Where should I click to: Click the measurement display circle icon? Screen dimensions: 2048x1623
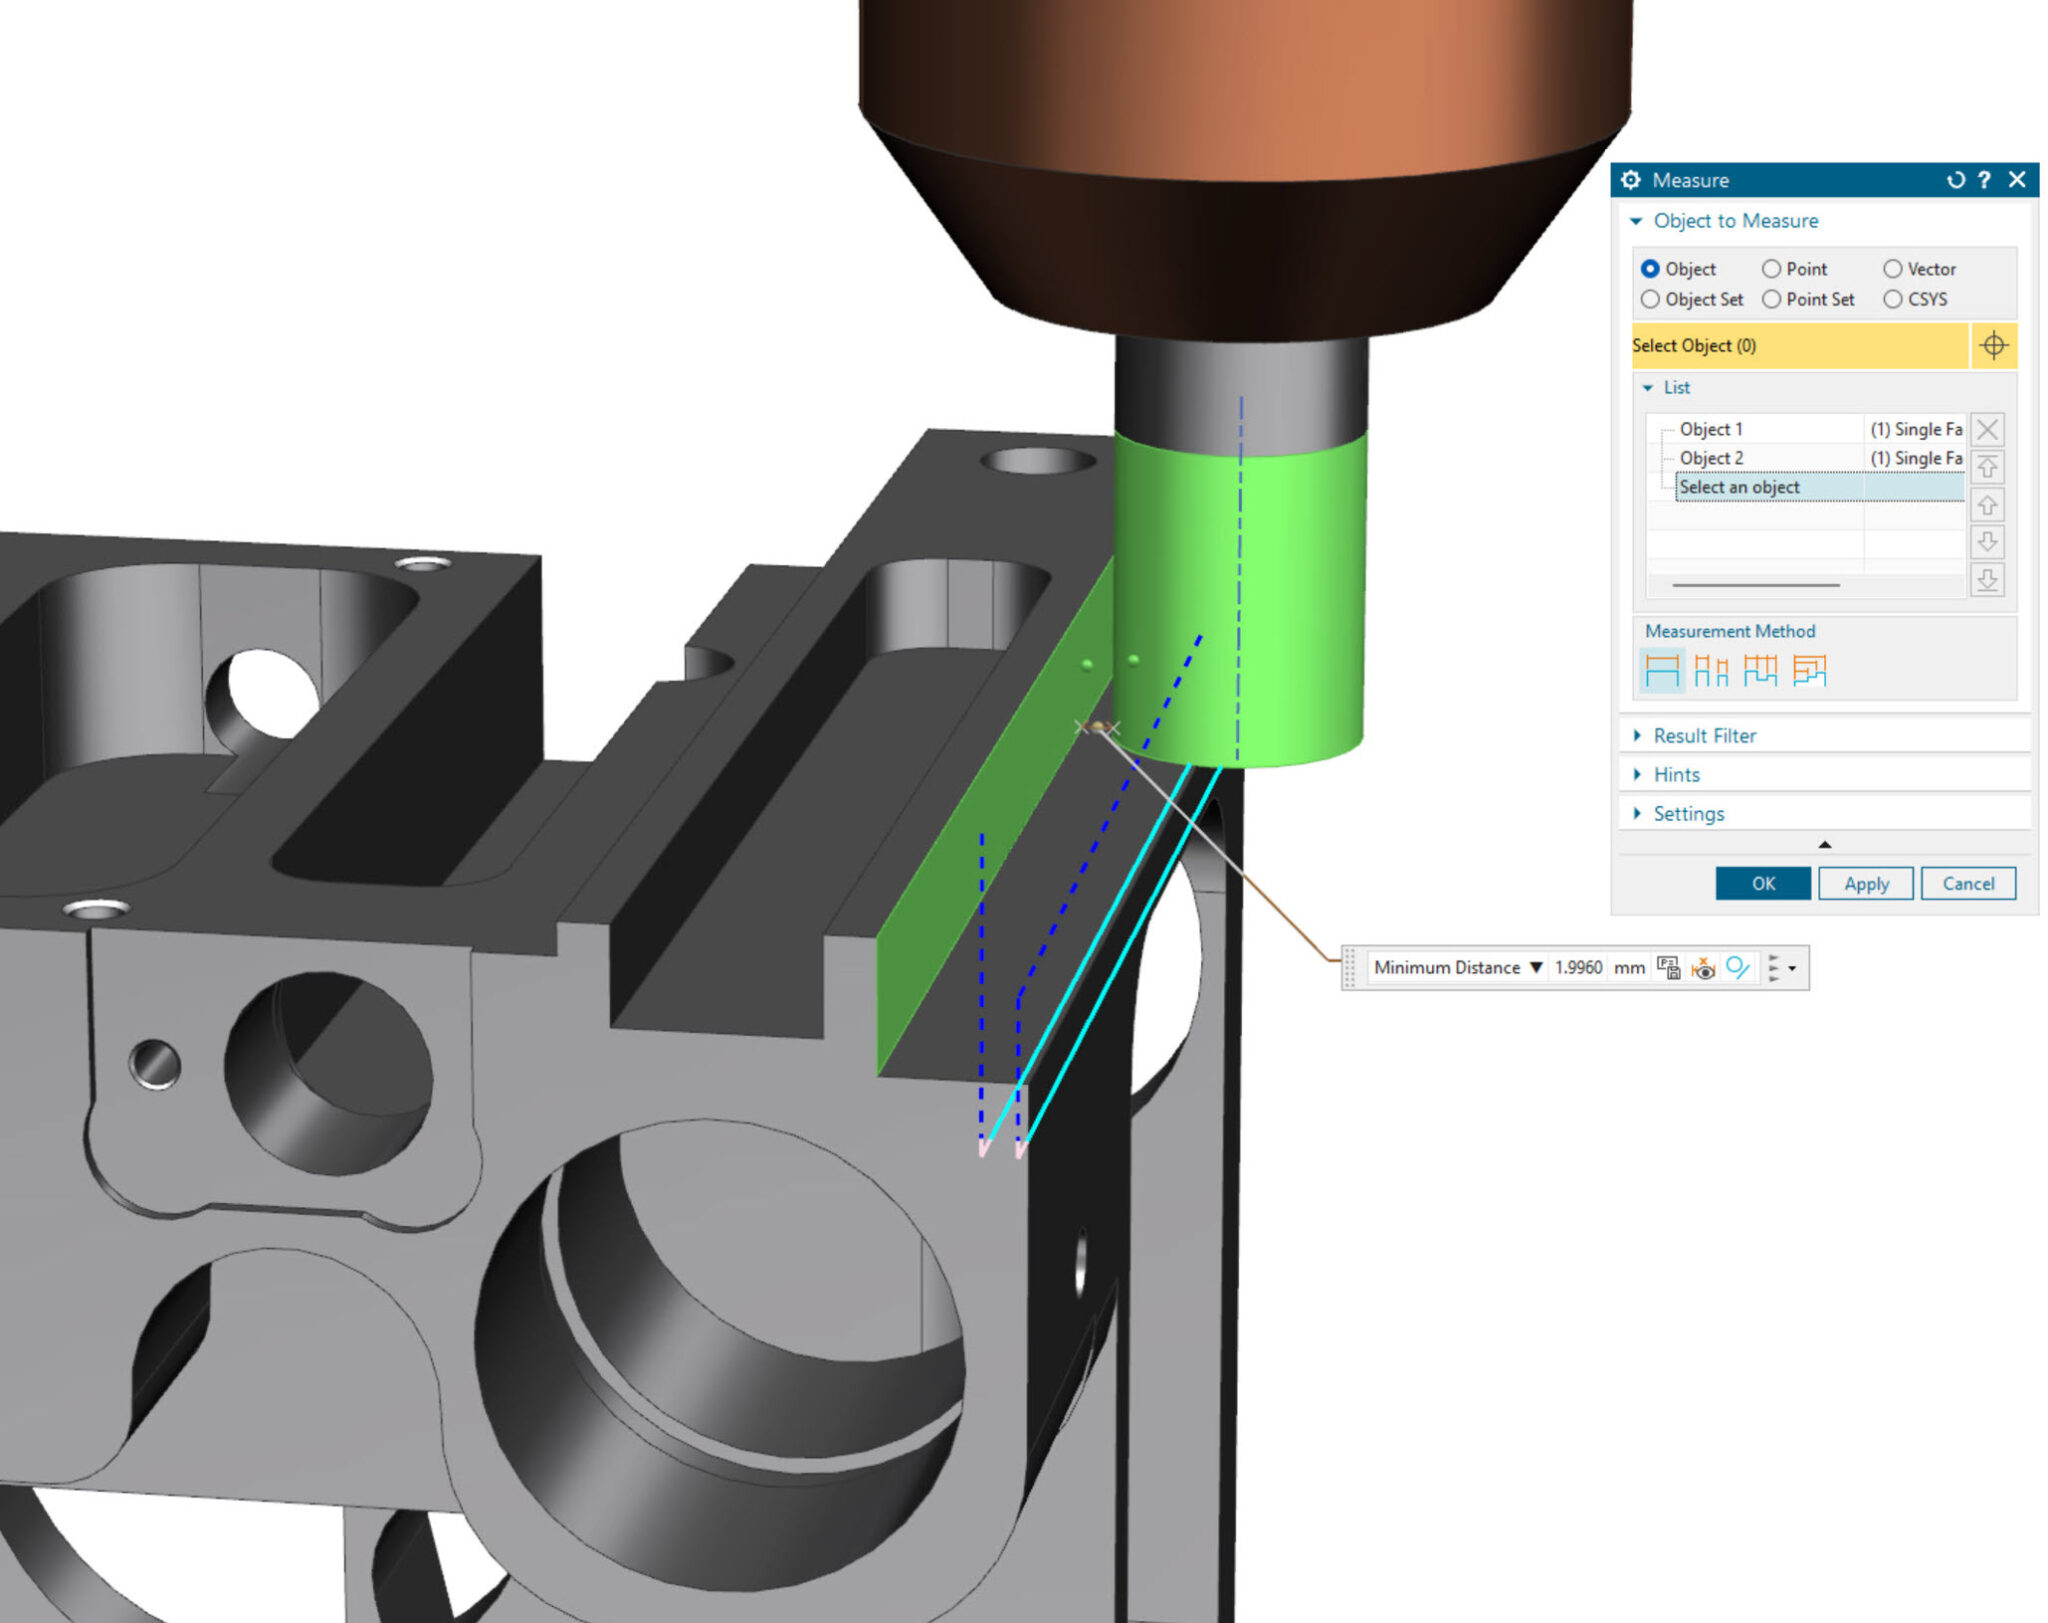click(x=1738, y=967)
